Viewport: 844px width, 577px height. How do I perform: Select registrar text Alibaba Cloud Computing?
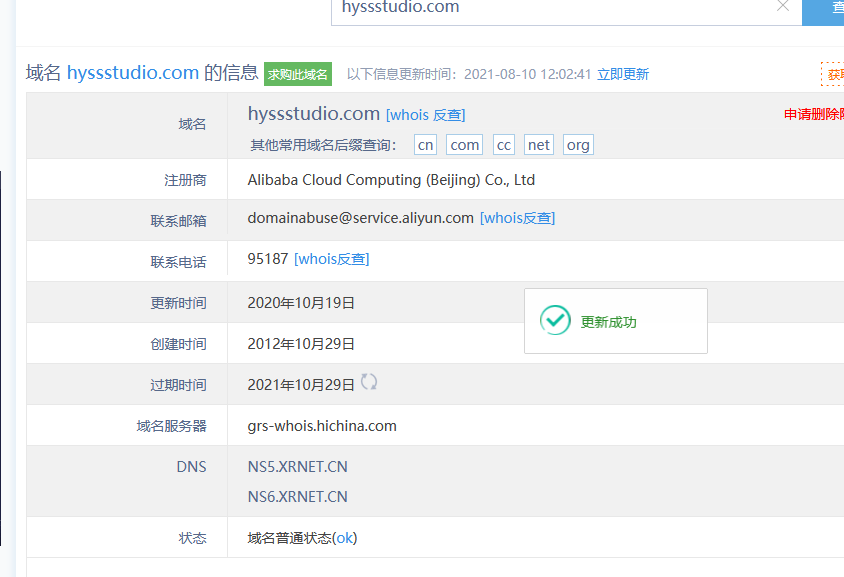point(391,180)
